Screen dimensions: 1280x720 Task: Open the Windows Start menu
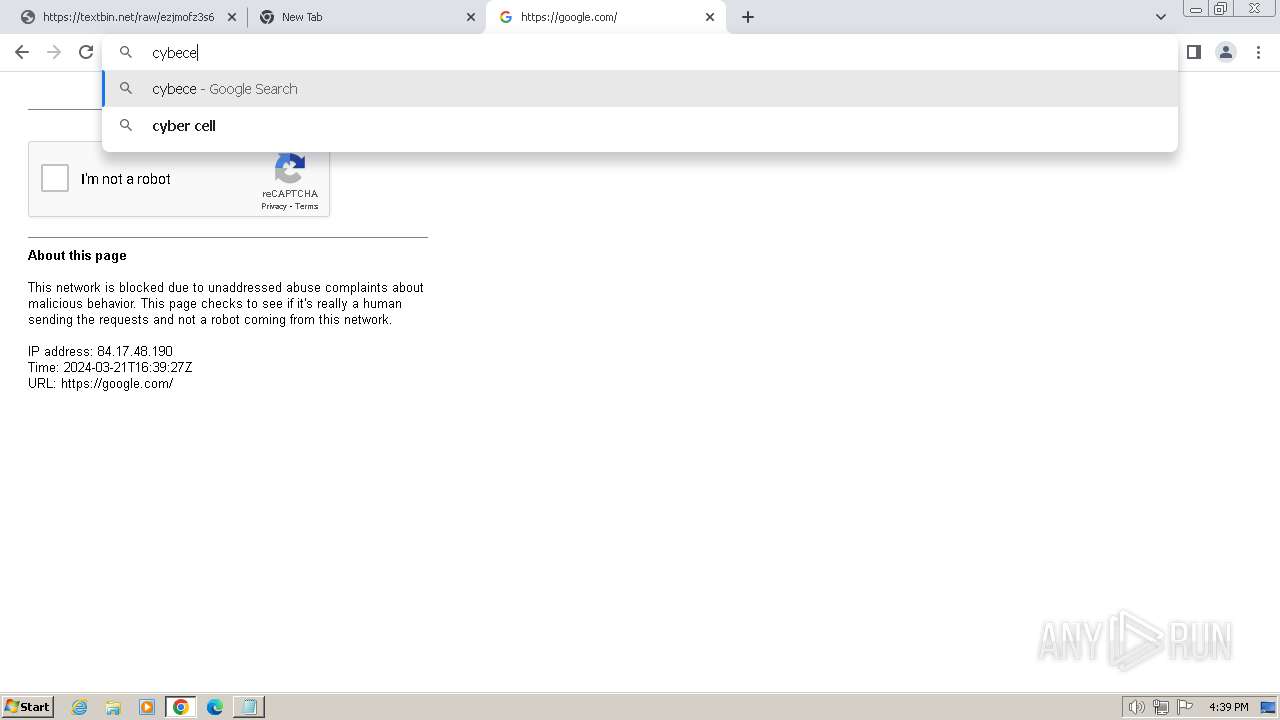[27, 707]
